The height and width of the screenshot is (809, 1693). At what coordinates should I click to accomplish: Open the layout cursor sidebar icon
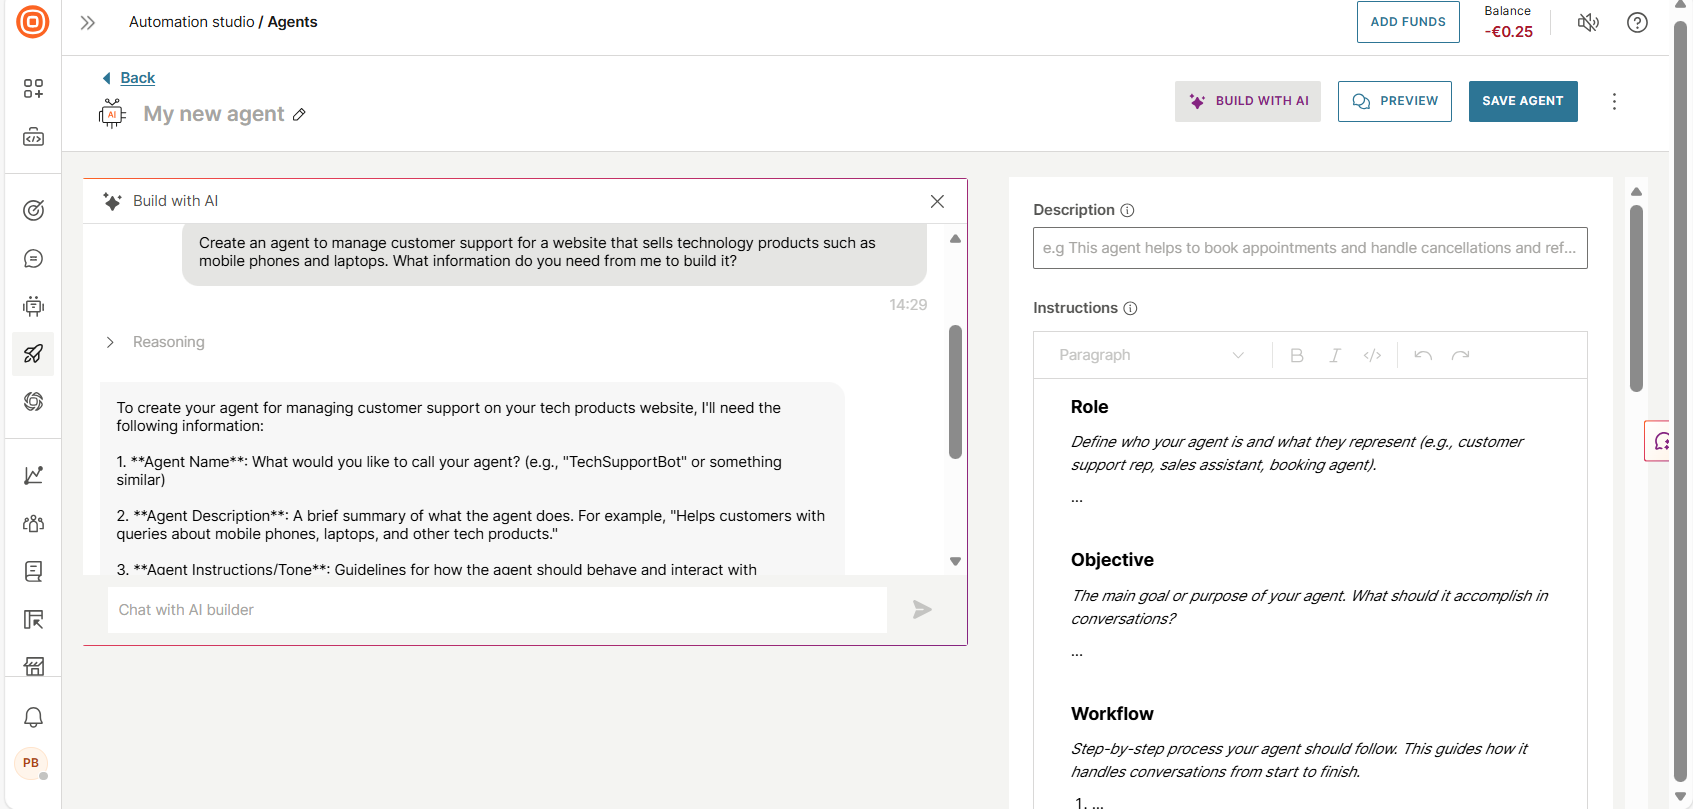coord(33,619)
